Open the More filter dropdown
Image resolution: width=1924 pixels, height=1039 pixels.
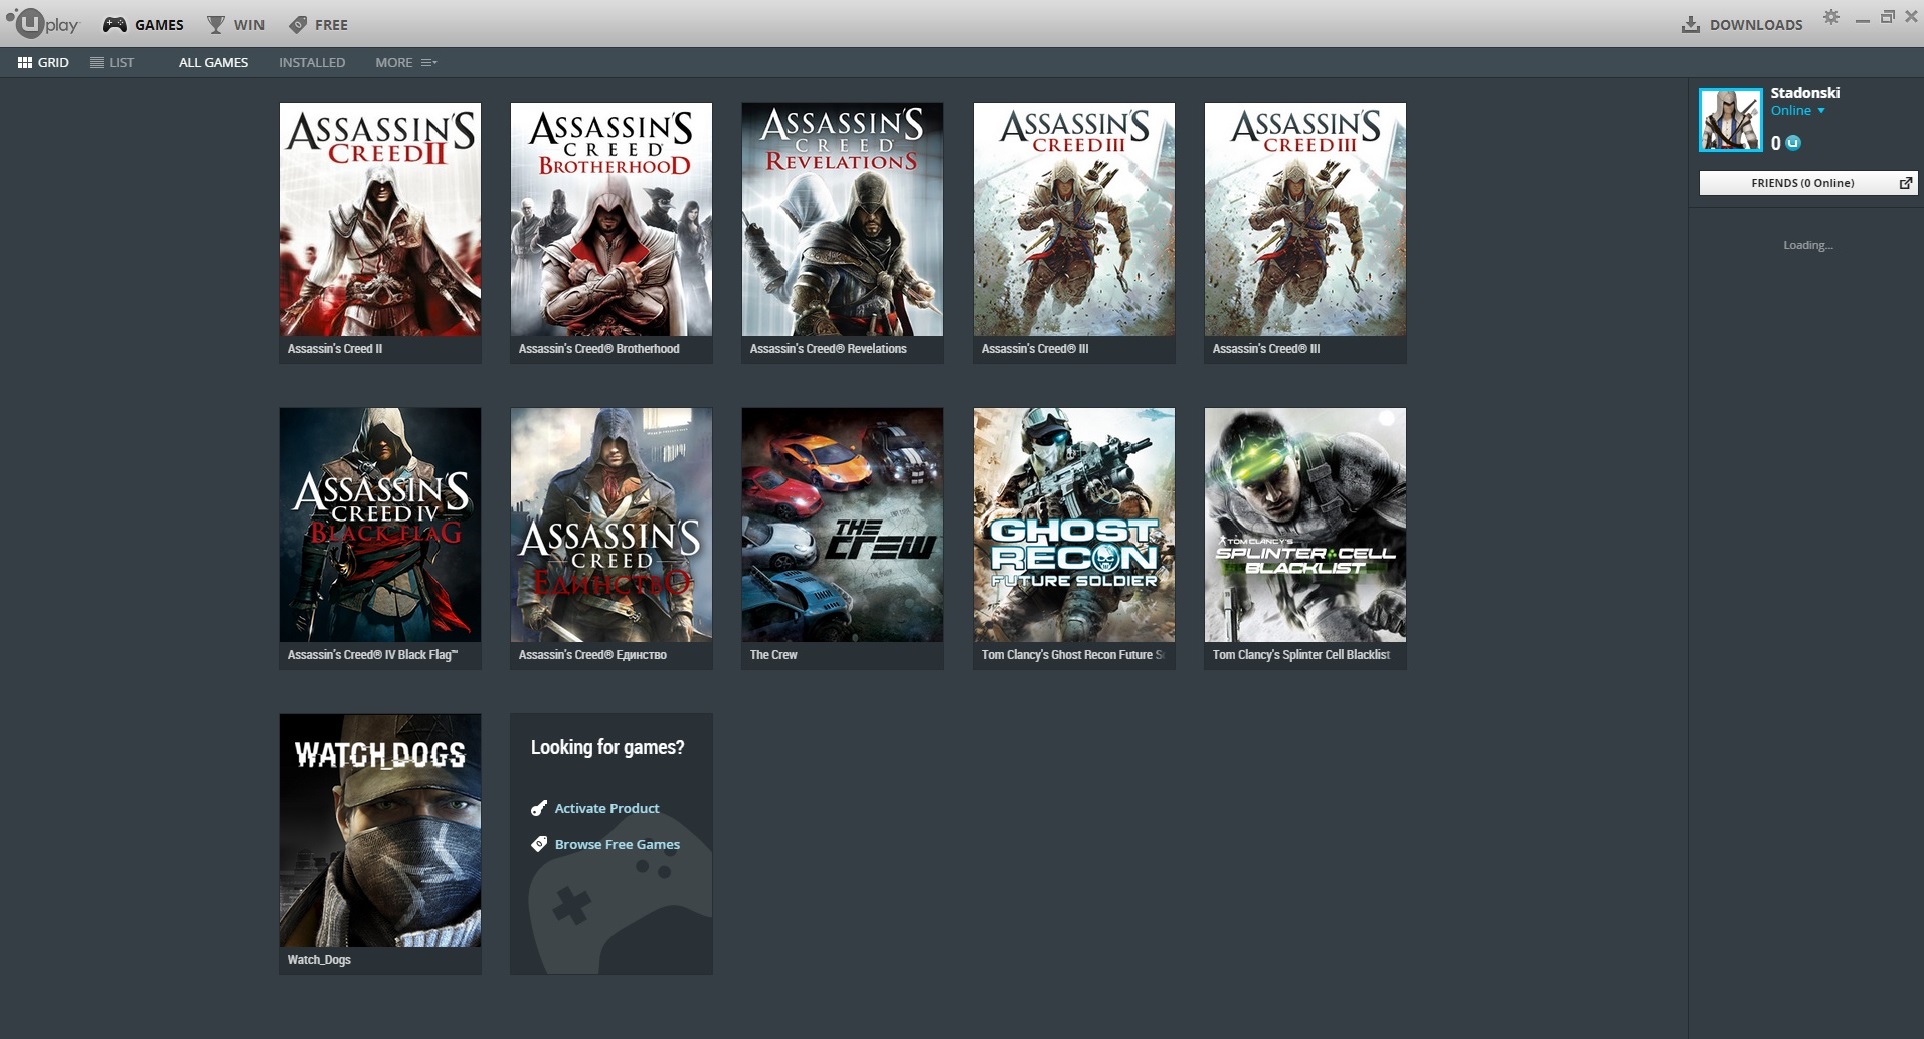pos(406,62)
